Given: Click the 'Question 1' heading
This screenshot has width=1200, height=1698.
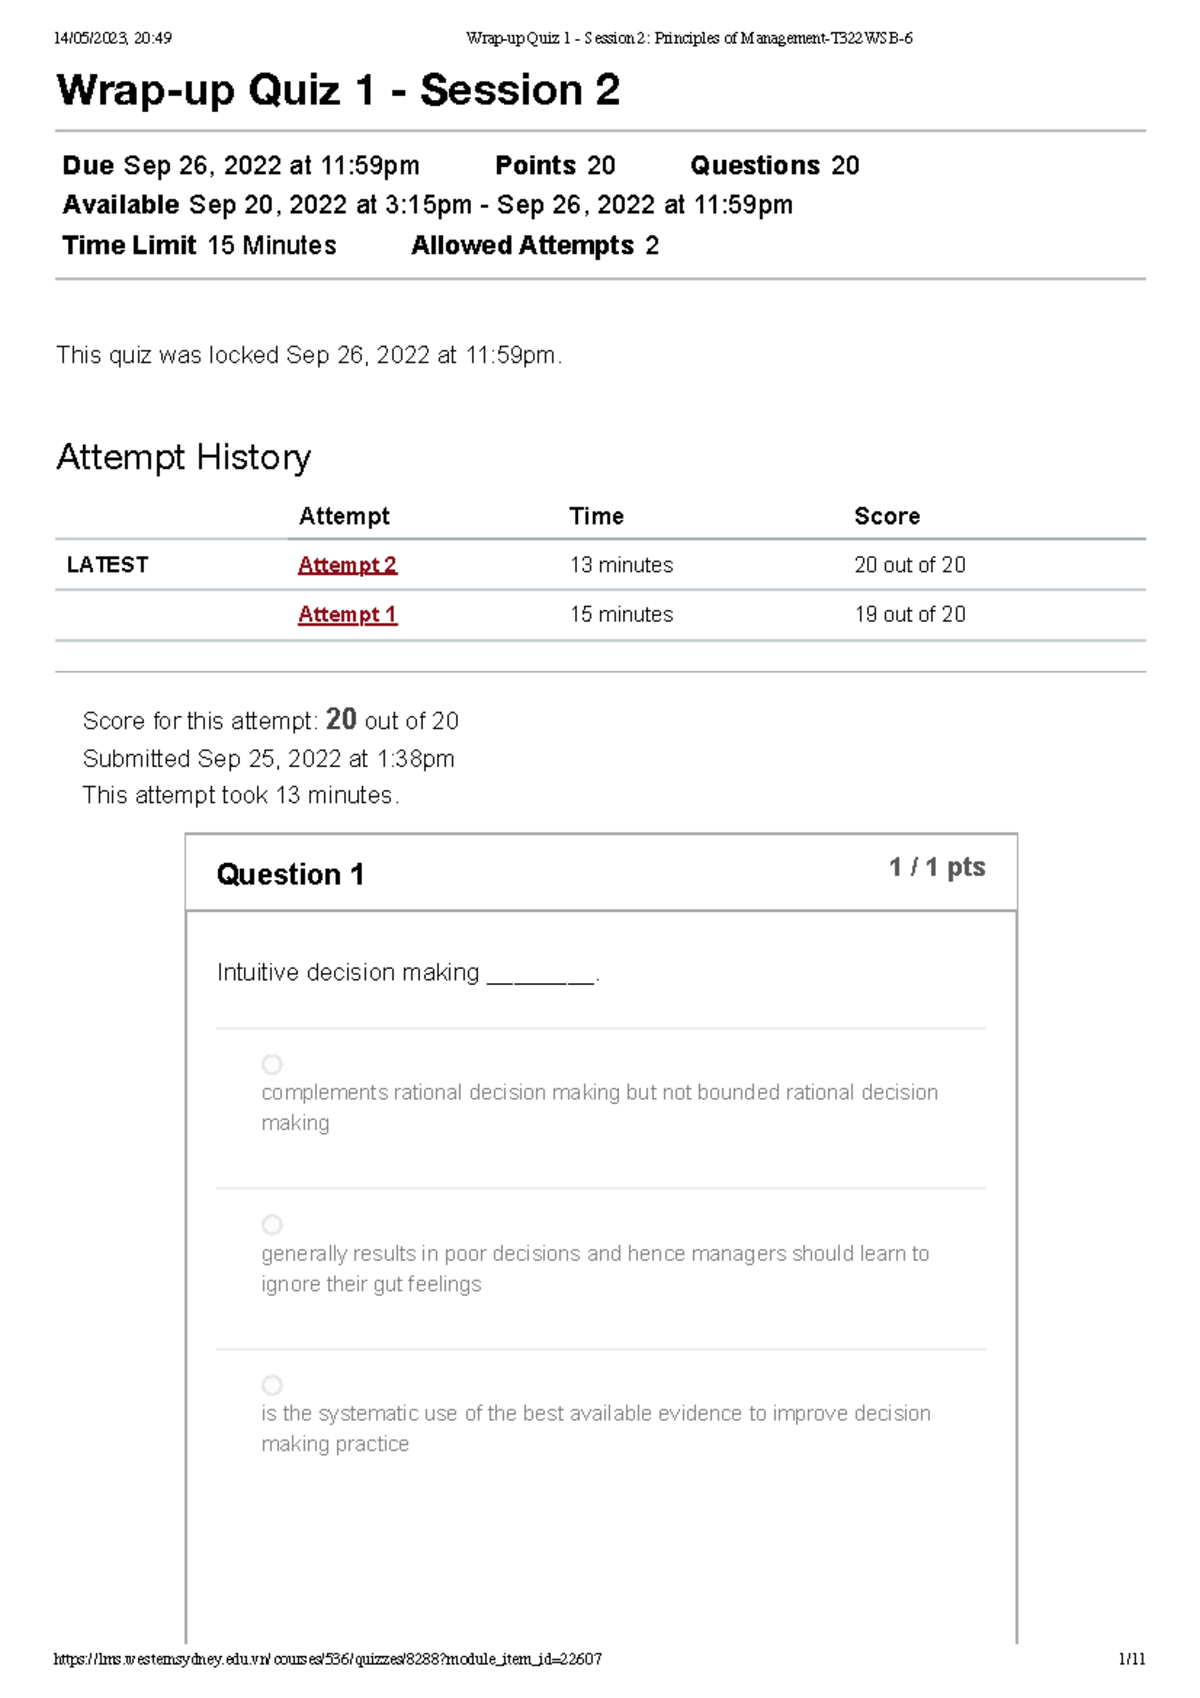Looking at the screenshot, I should click(290, 875).
